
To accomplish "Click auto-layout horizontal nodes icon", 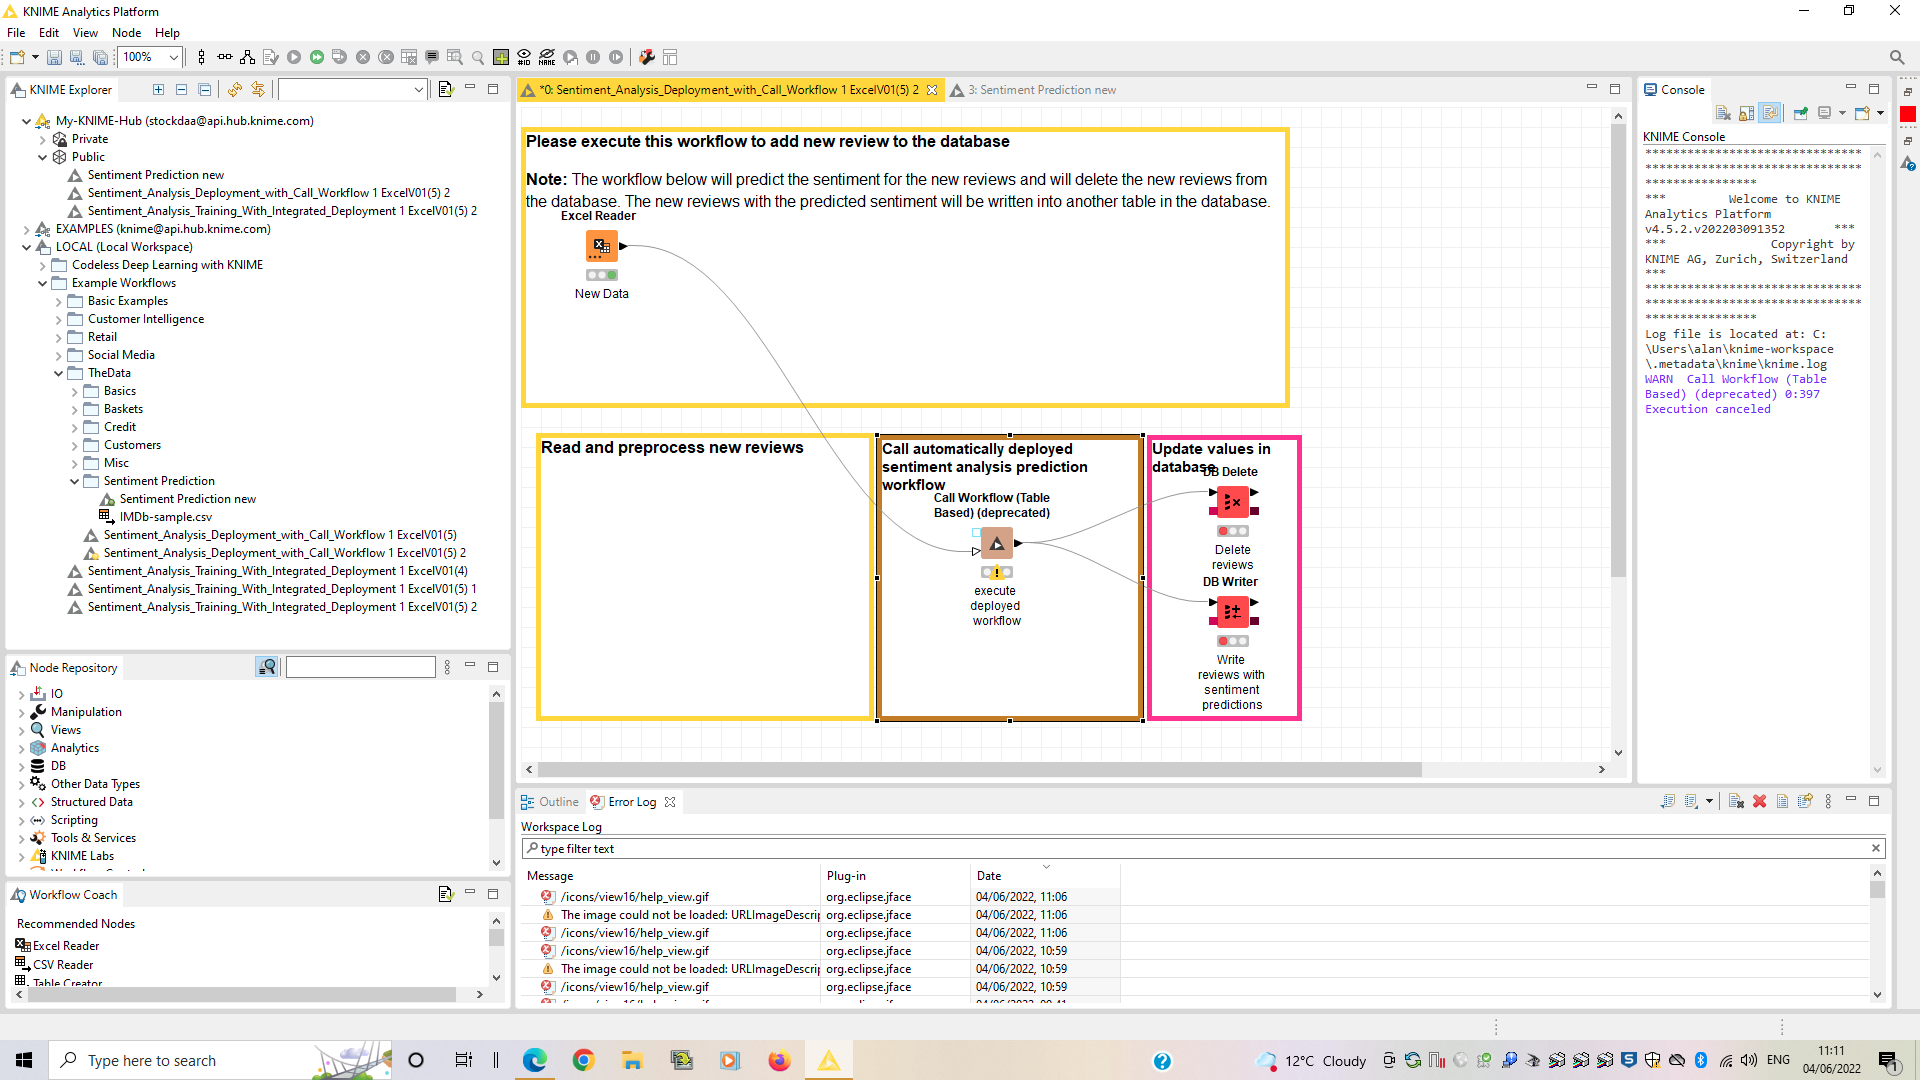I will (x=225, y=57).
